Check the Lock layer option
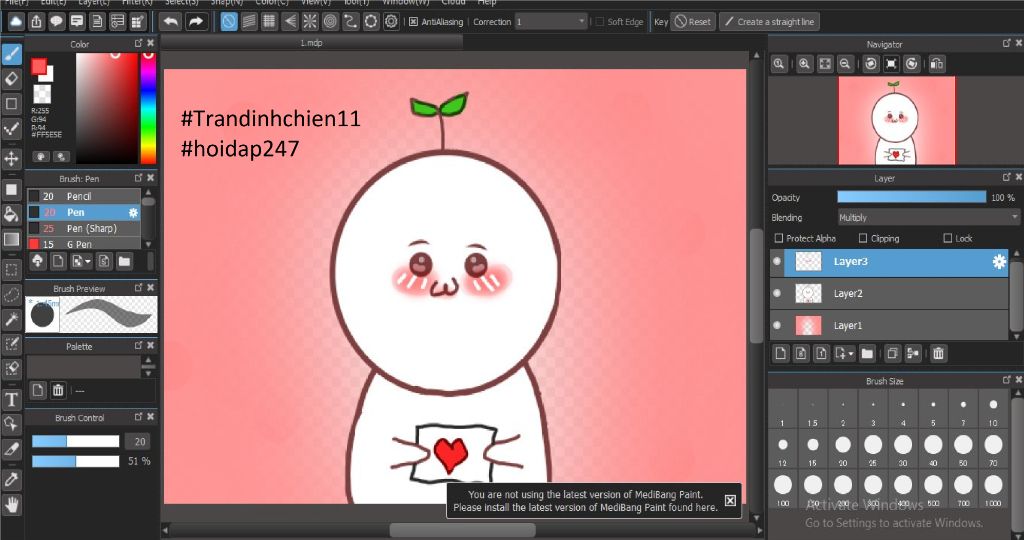Screen dimensions: 1024x540 [x=948, y=238]
